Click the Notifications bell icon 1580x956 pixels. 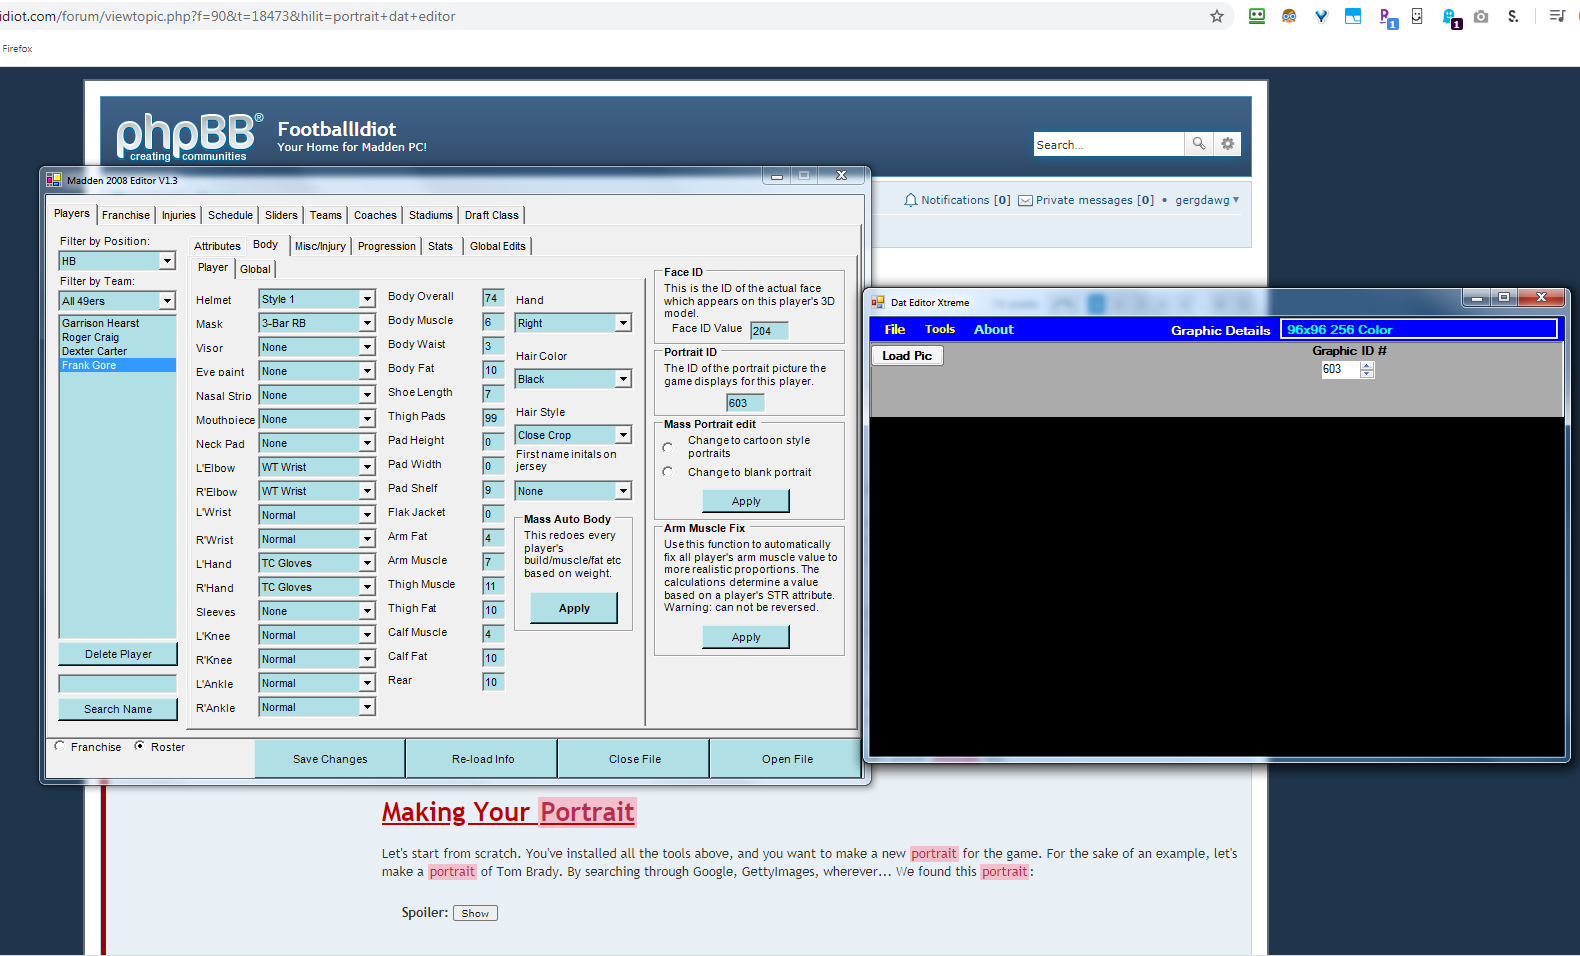910,200
